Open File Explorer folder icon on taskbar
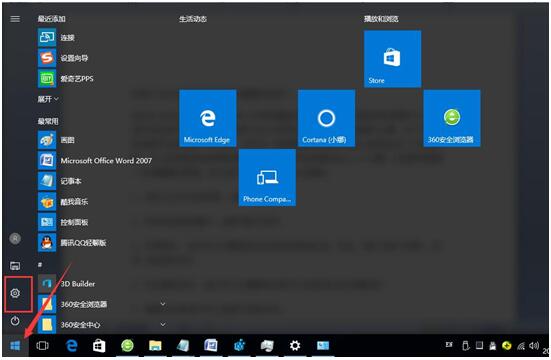The width and height of the screenshot is (551, 360). [155, 346]
